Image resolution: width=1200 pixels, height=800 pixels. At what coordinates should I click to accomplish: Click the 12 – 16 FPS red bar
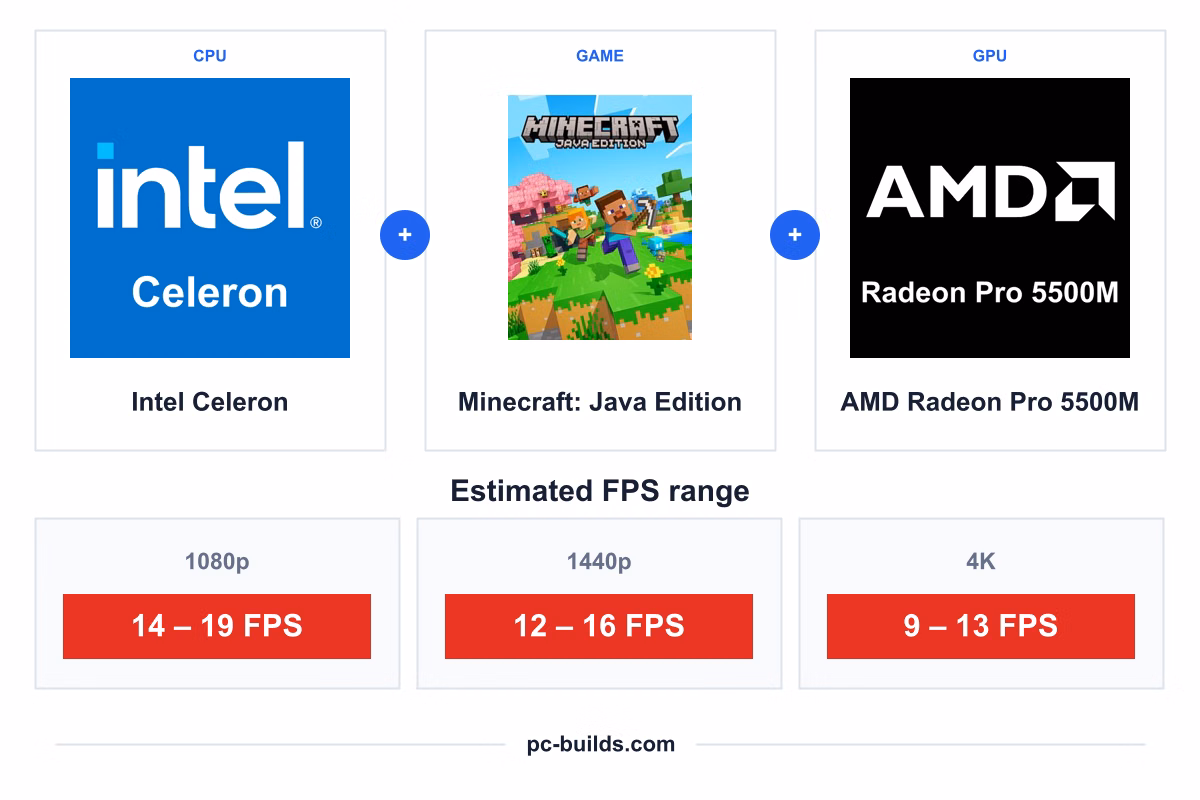(599, 626)
